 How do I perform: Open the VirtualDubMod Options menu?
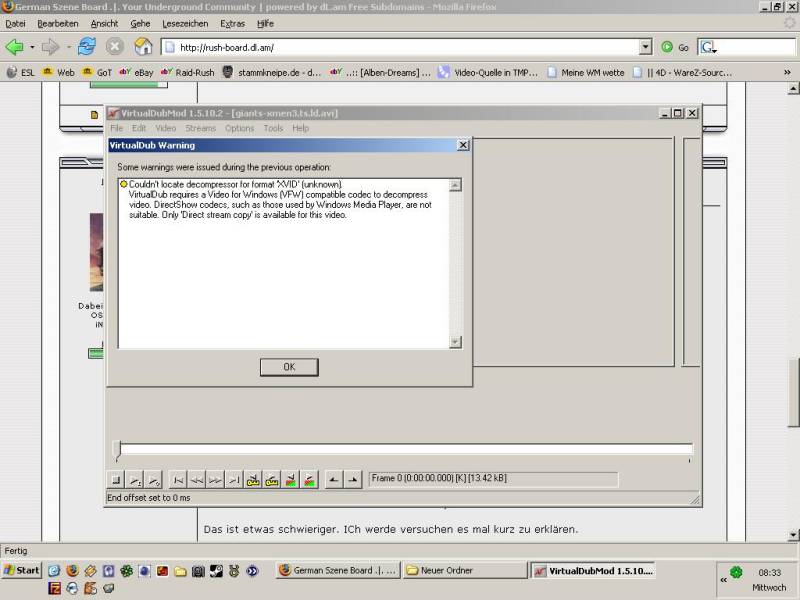[x=239, y=128]
